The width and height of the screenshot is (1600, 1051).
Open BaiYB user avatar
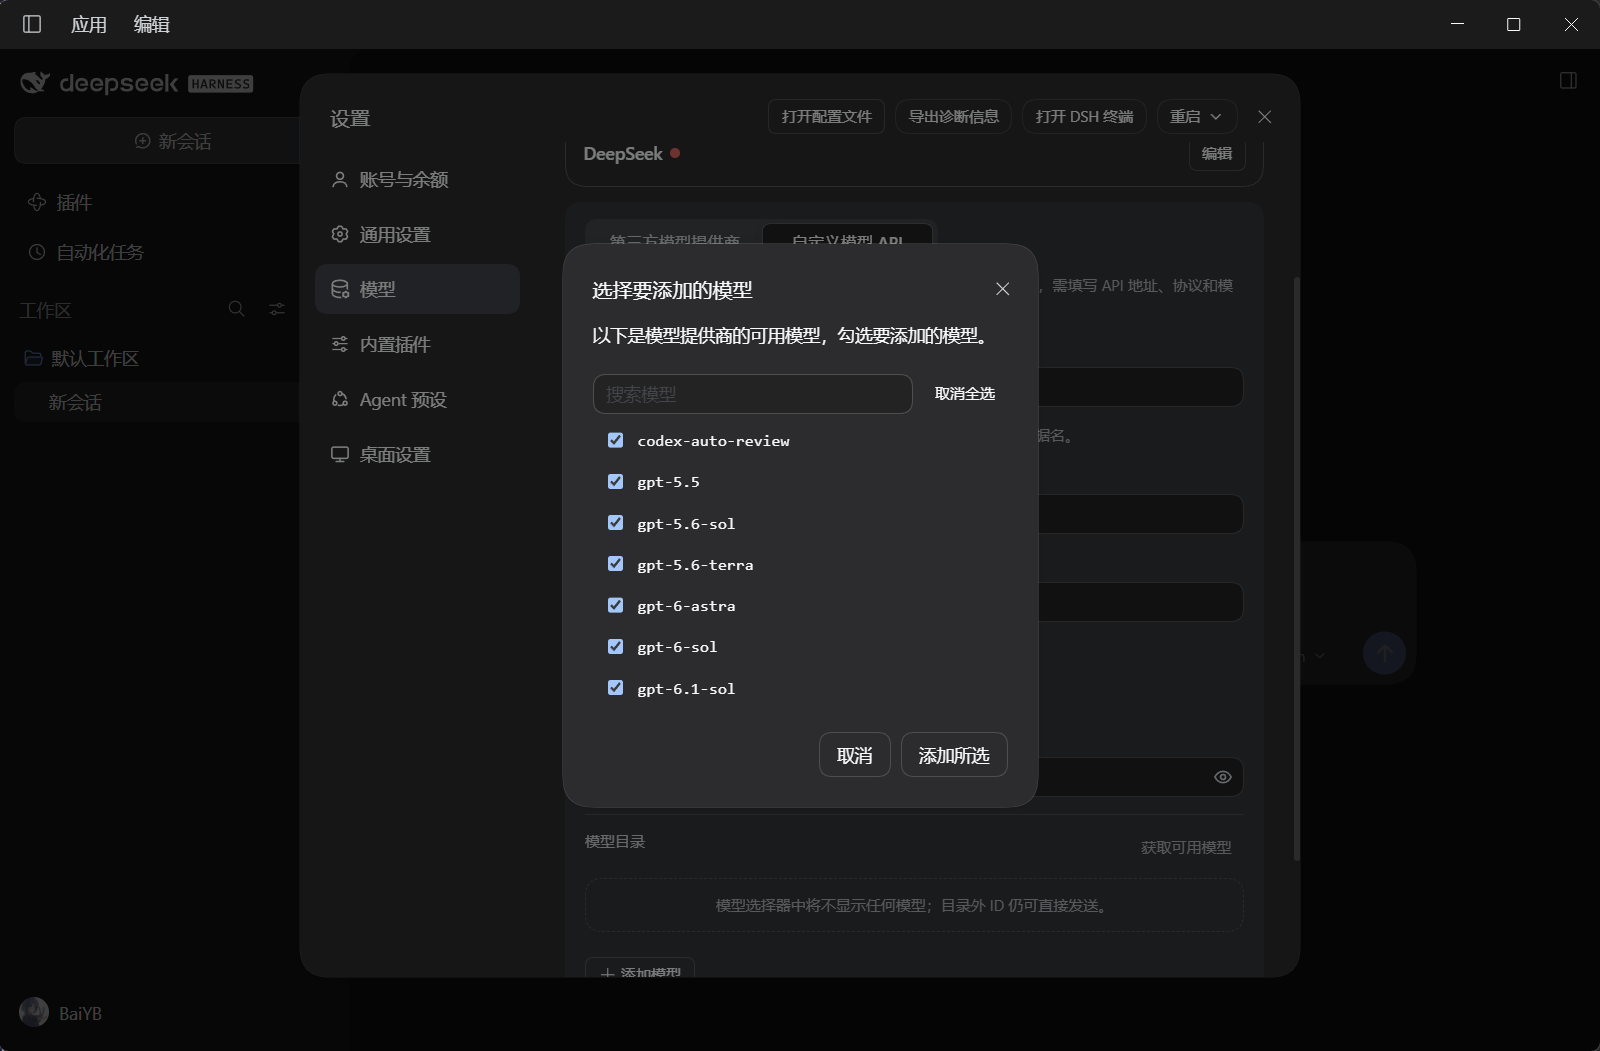coord(34,1012)
